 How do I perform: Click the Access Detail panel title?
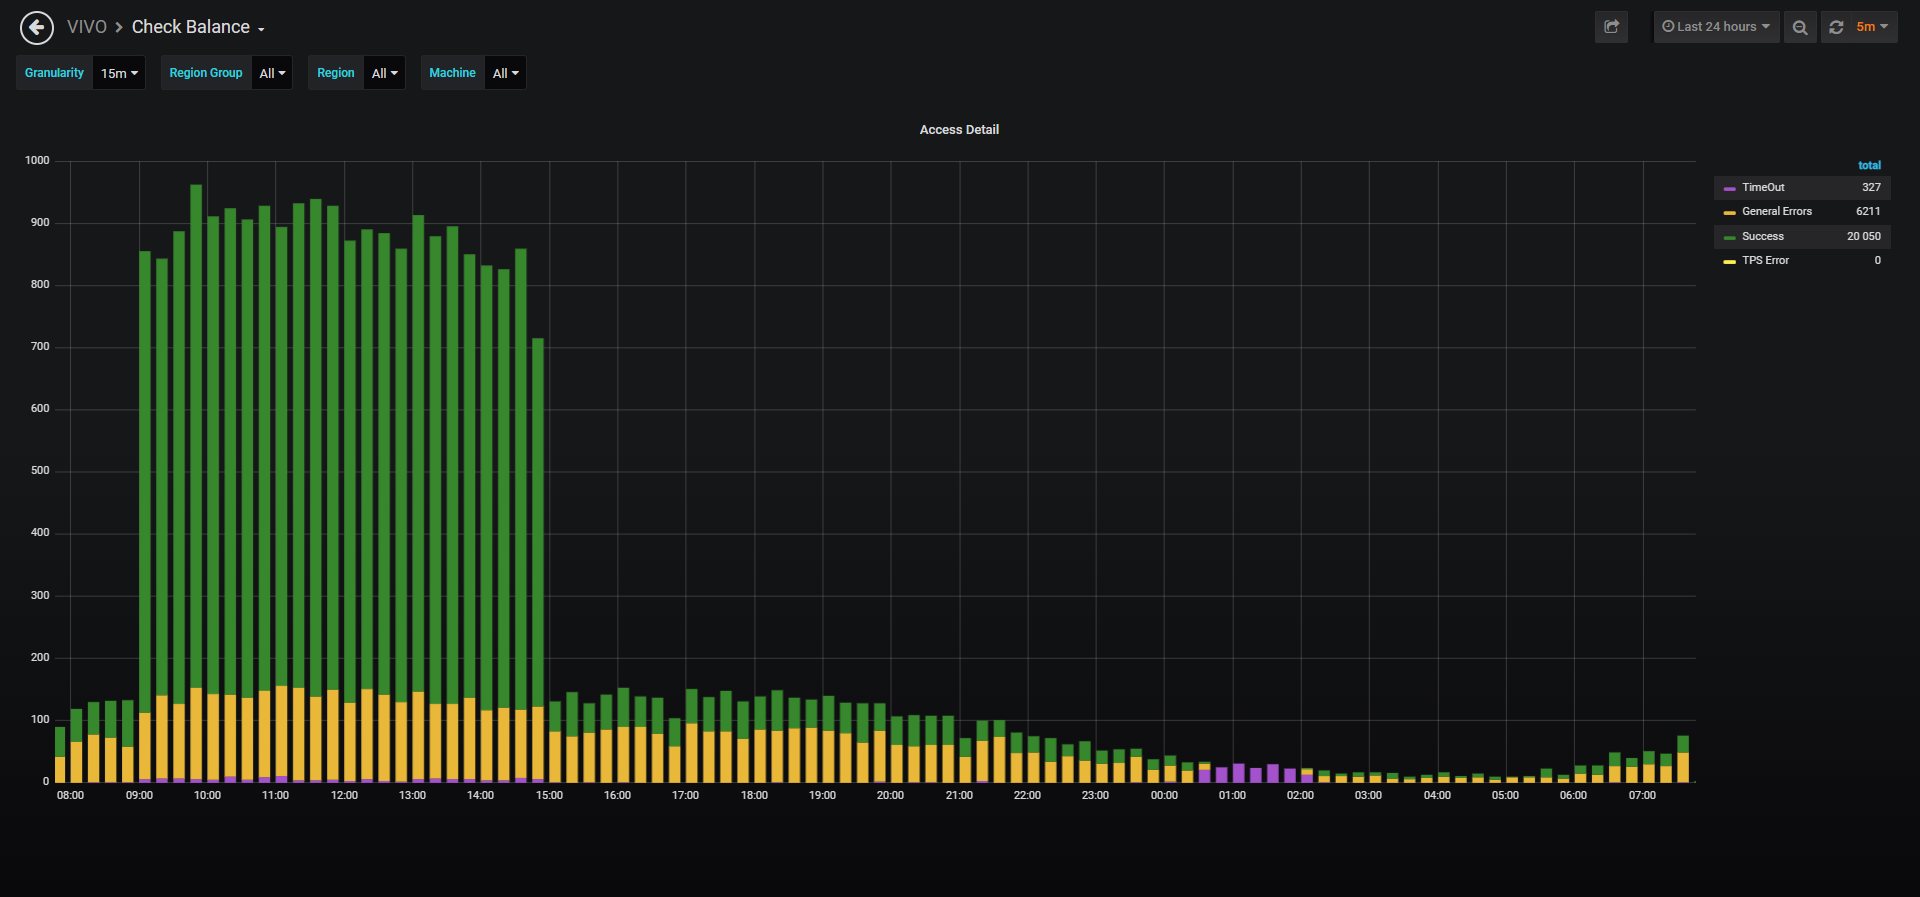[959, 130]
